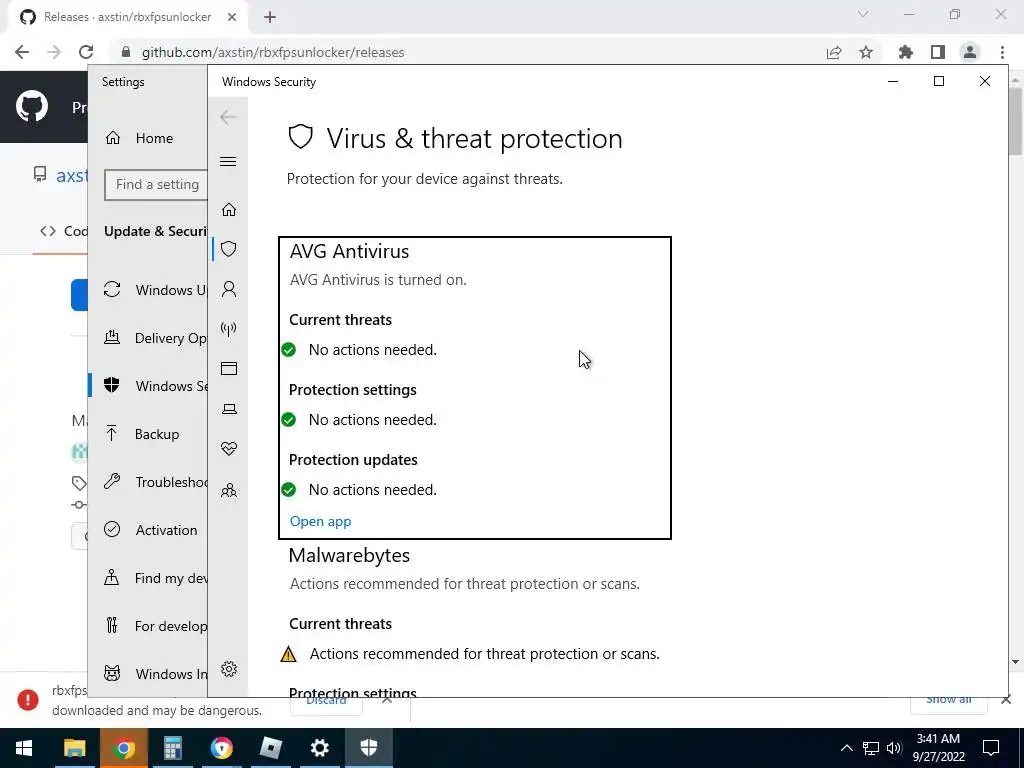1024x768 pixels.
Task: Open Chrome profile avatar
Action: pyautogui.click(x=970, y=52)
